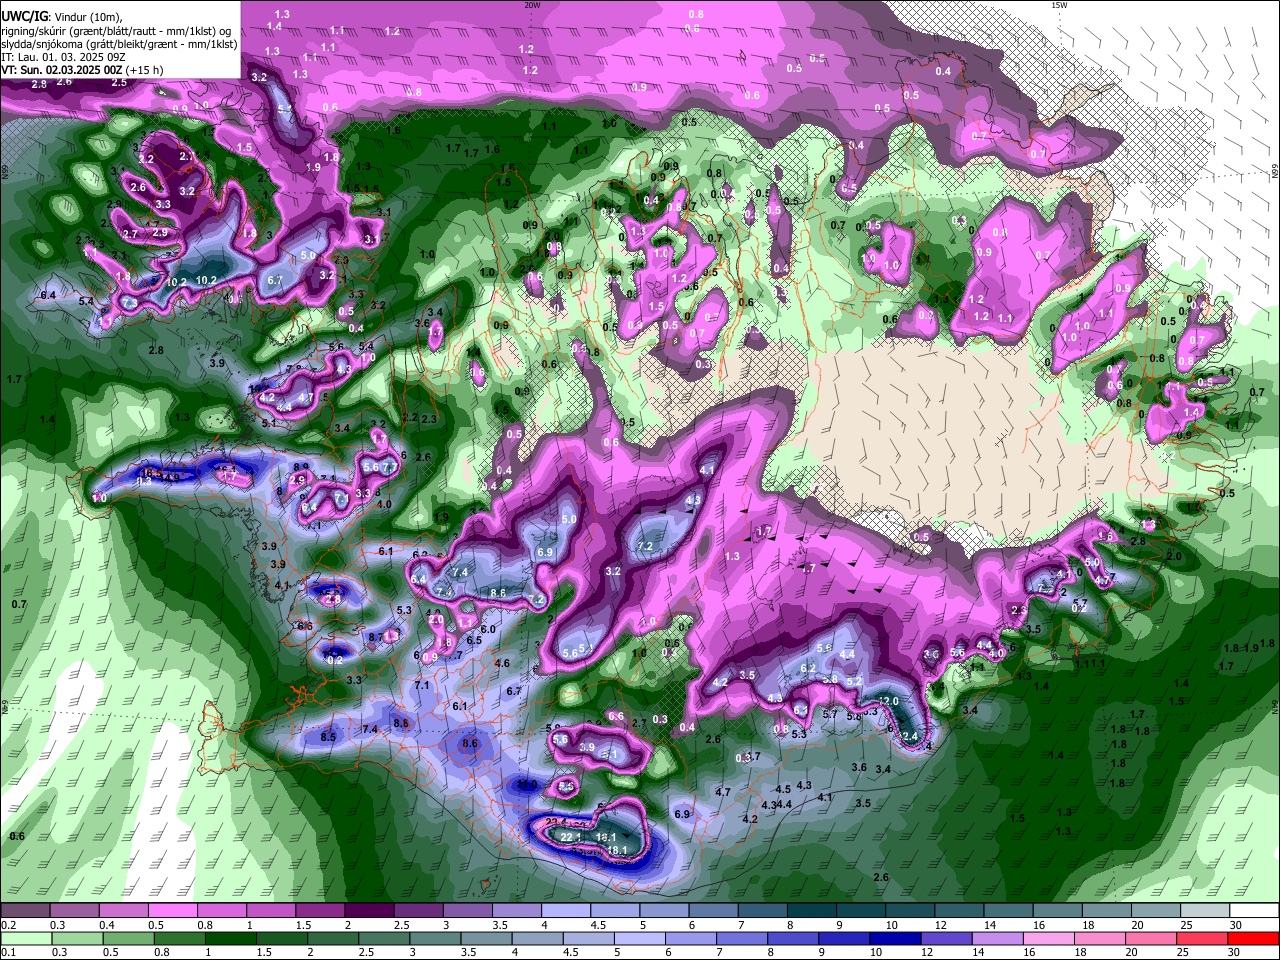Pick the medium green 0.5 swatch in lower rain scale
The image size is (1280, 960).
(x=128, y=938)
